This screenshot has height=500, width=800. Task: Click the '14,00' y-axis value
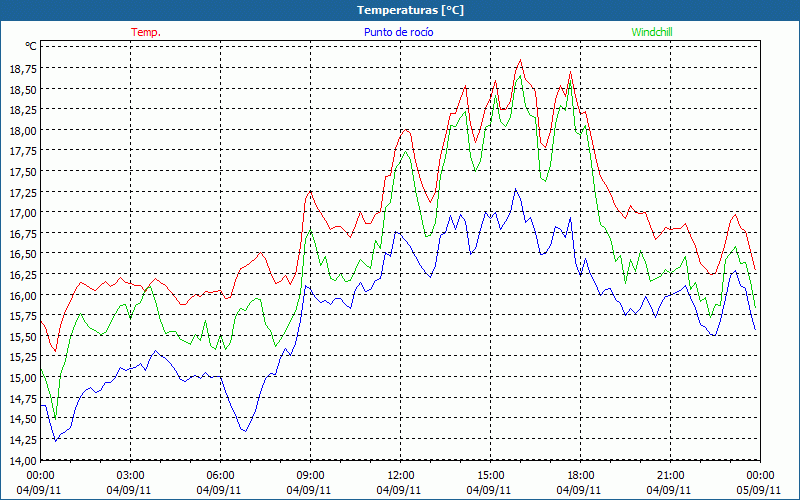[23, 461]
